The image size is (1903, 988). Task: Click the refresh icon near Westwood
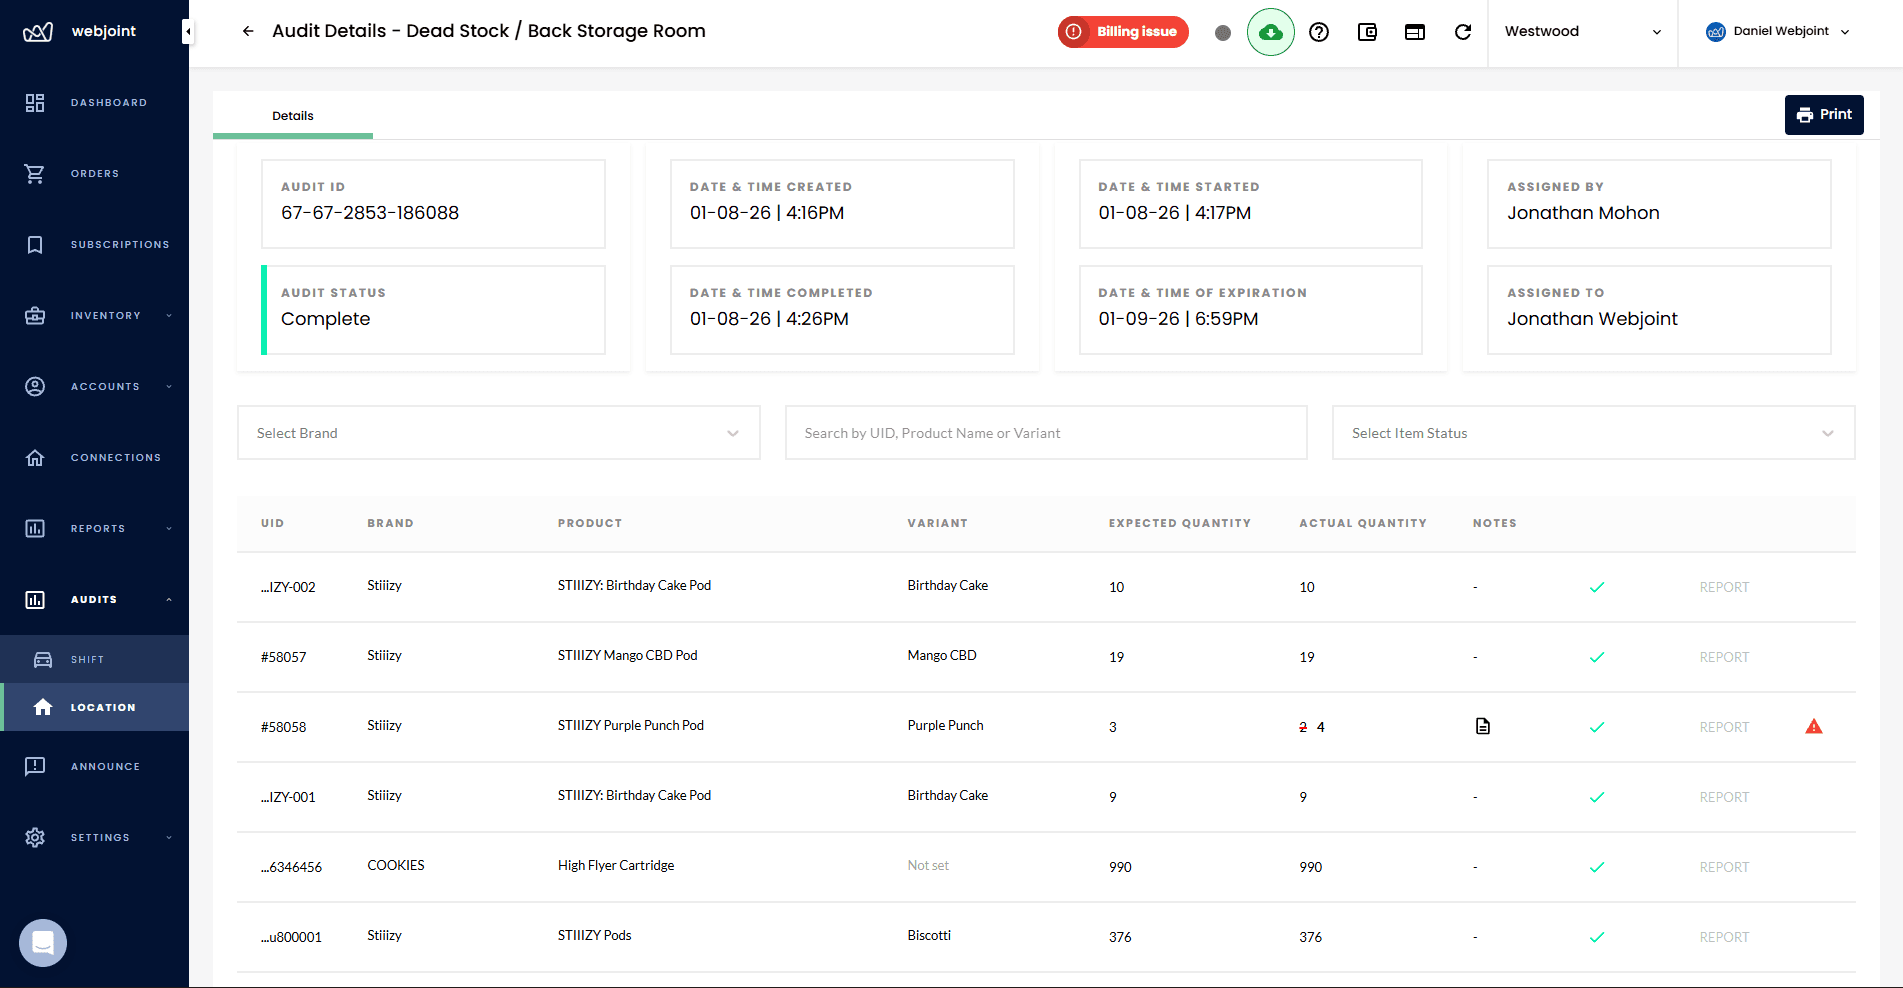coord(1463,32)
